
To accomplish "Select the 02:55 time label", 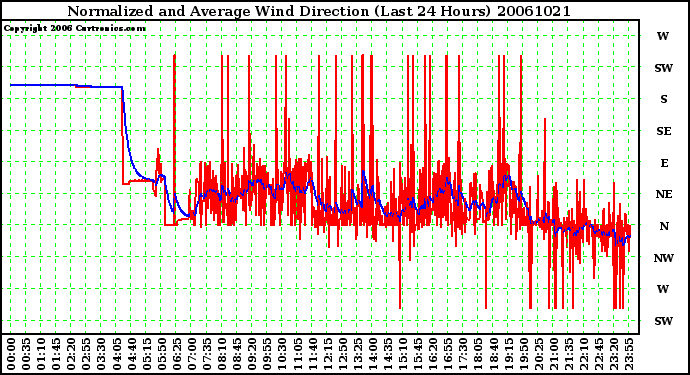I will 86,354.
